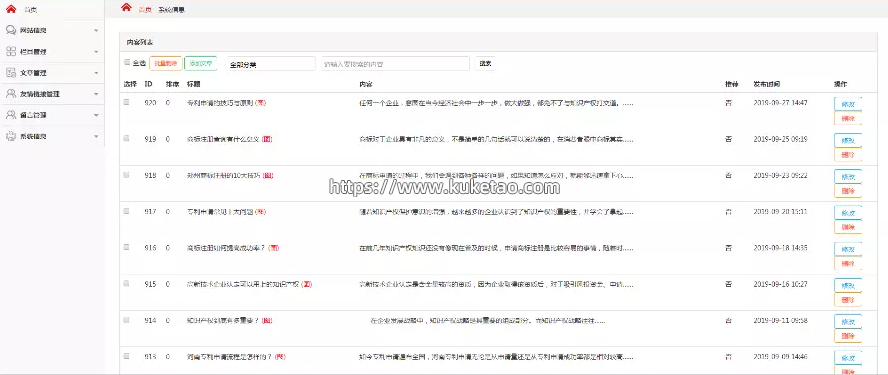Click the chat bubble icon for 网站信息
888x375 pixels.
(11, 30)
